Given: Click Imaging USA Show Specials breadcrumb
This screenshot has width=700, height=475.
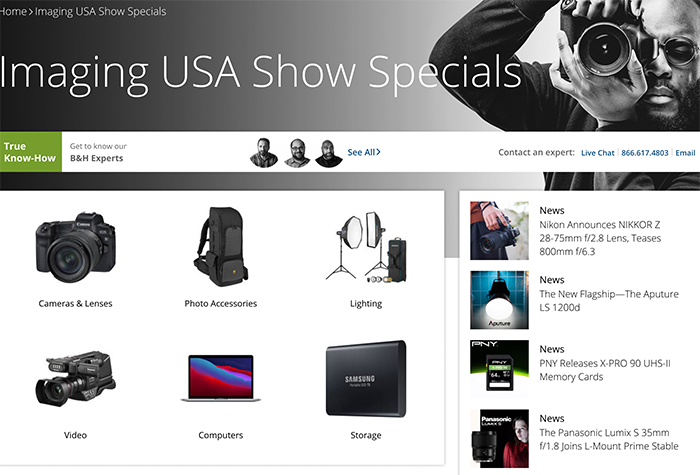Looking at the screenshot, I should [x=100, y=12].
